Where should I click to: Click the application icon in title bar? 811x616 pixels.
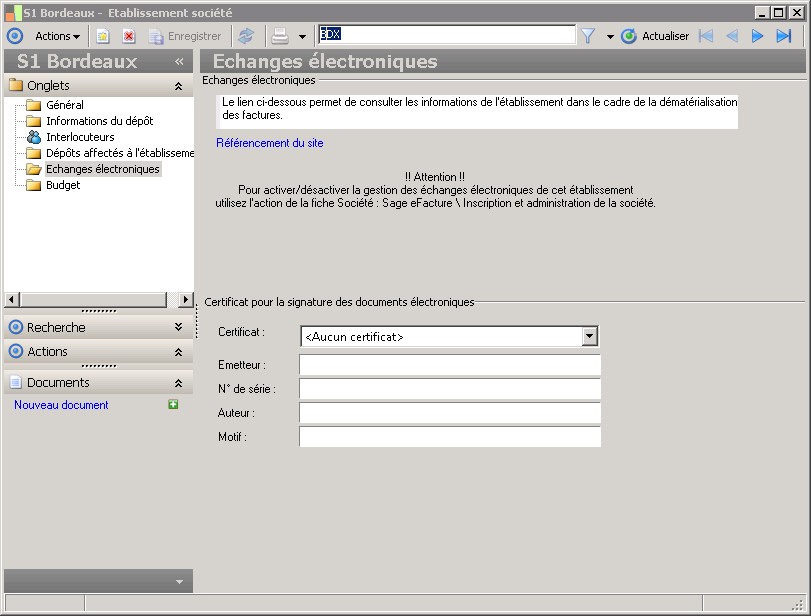tap(13, 13)
